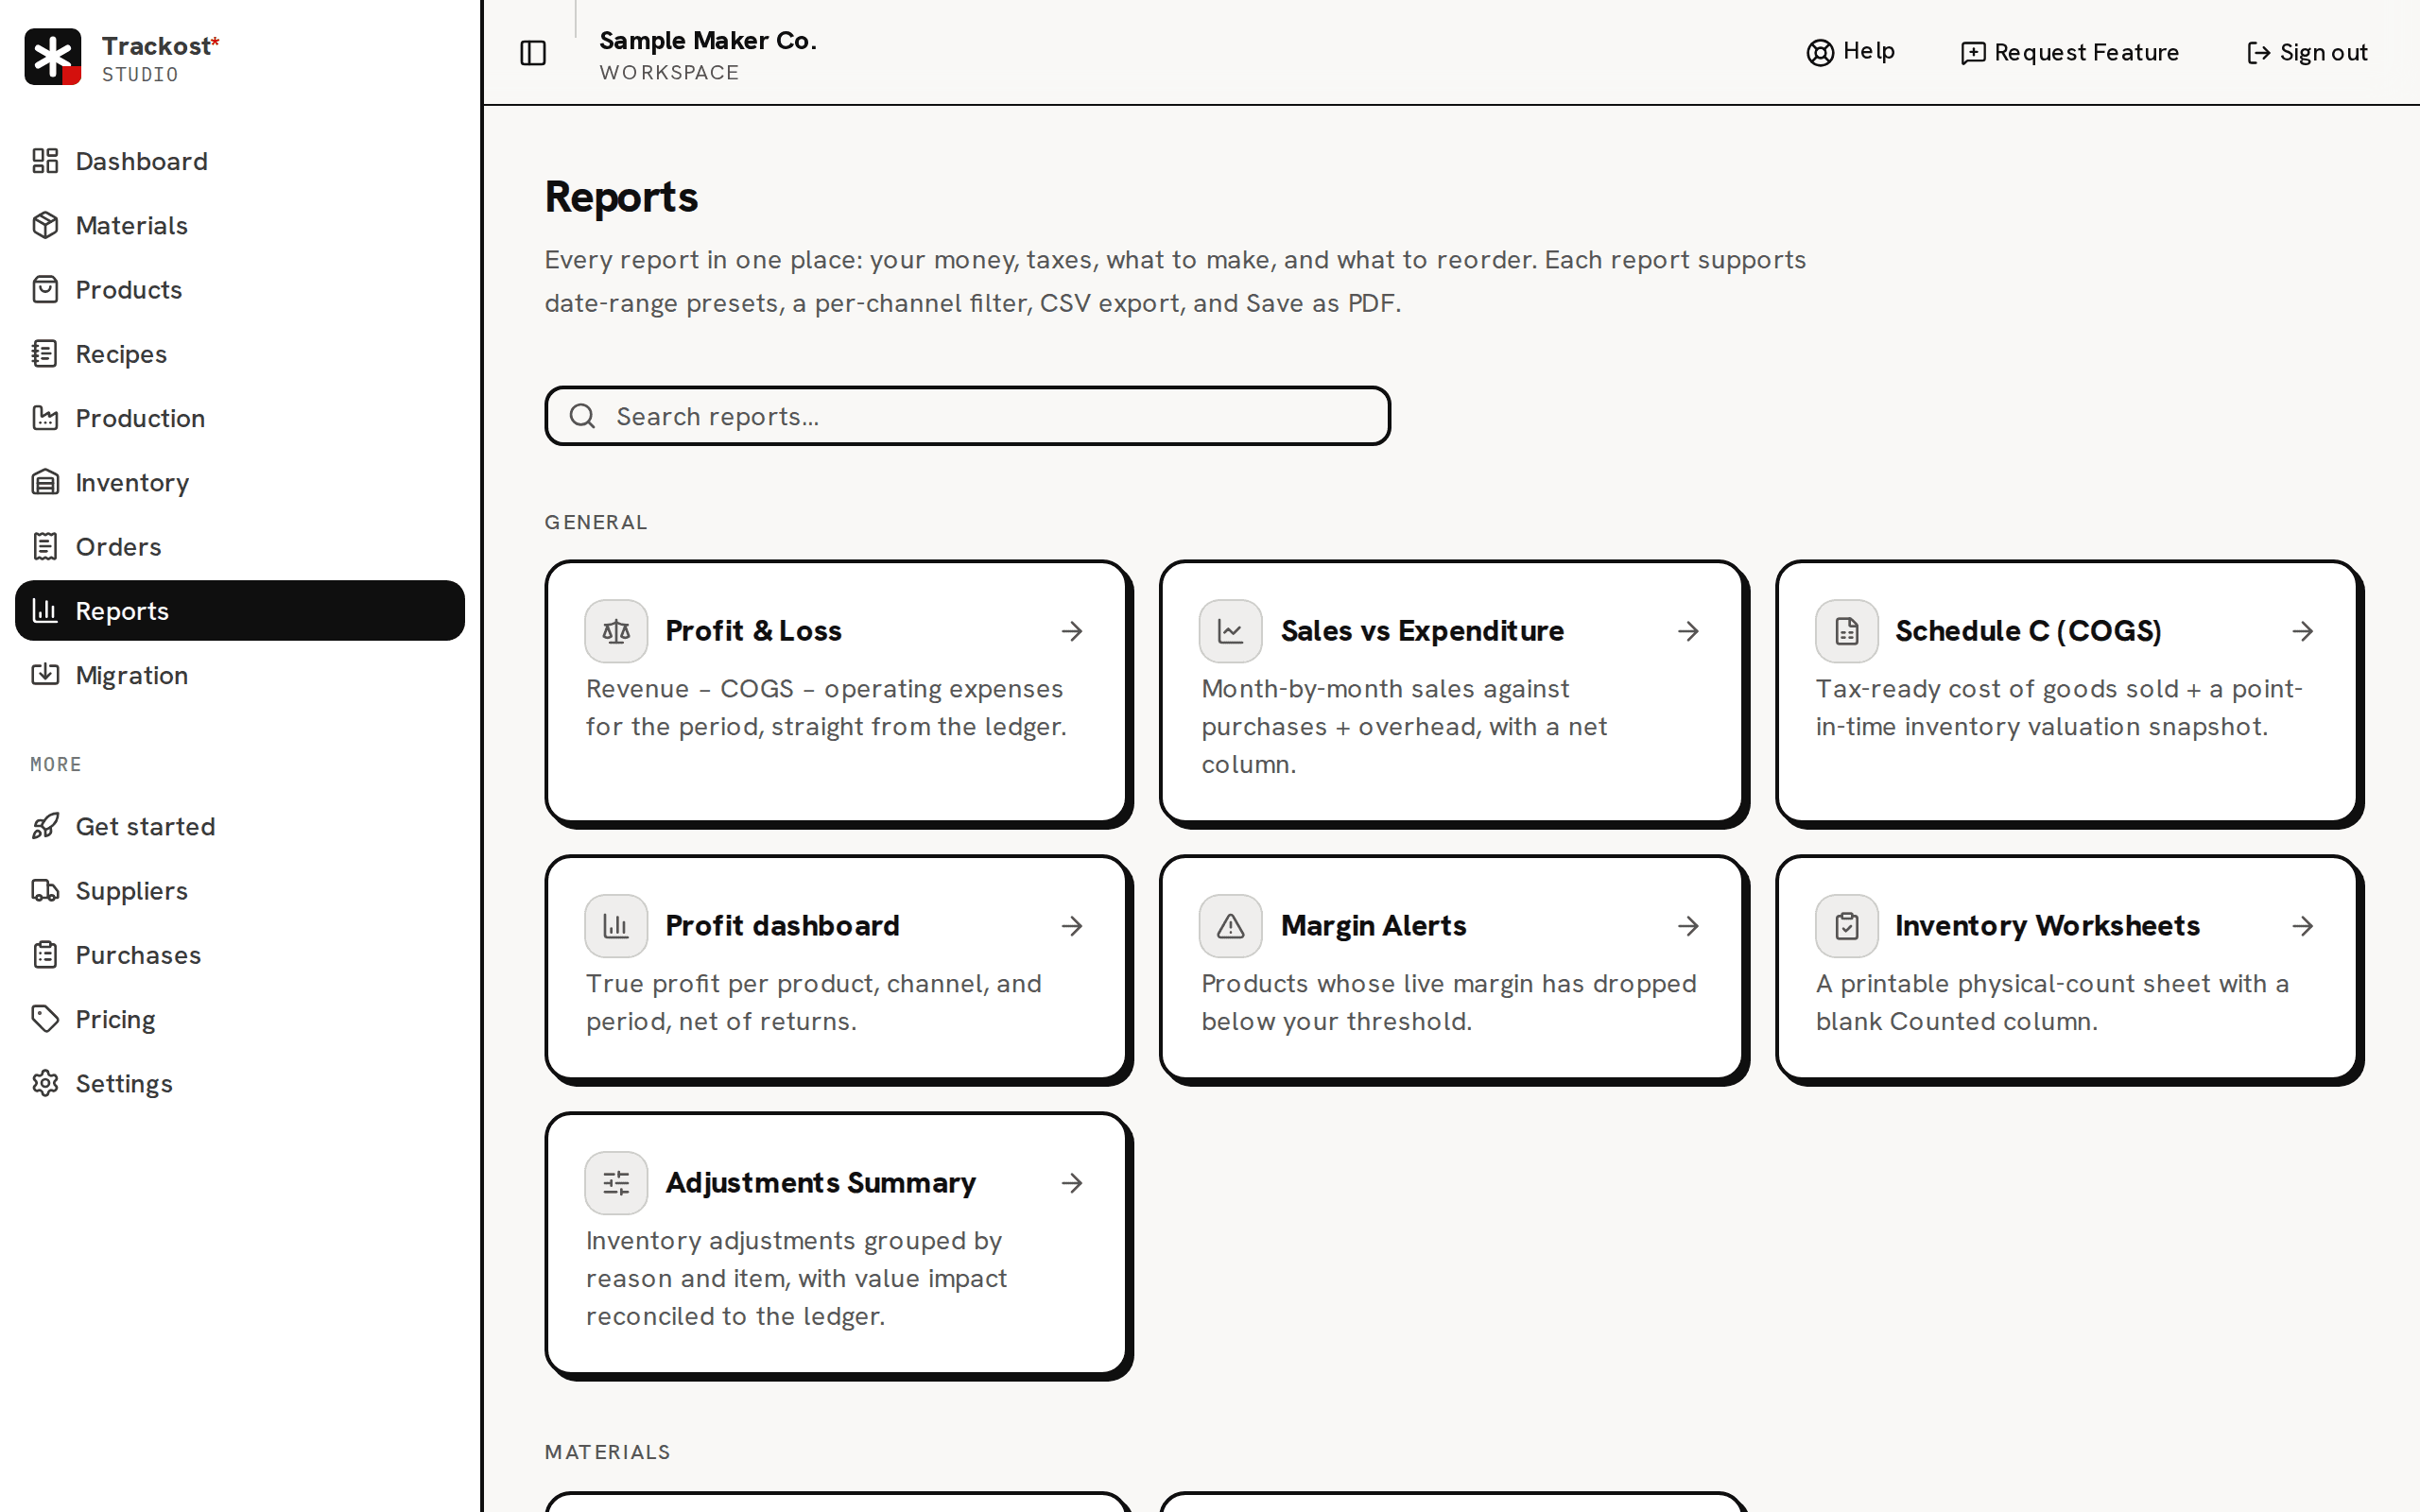Open the Production page
2420x1512 pixels.
pos(240,418)
